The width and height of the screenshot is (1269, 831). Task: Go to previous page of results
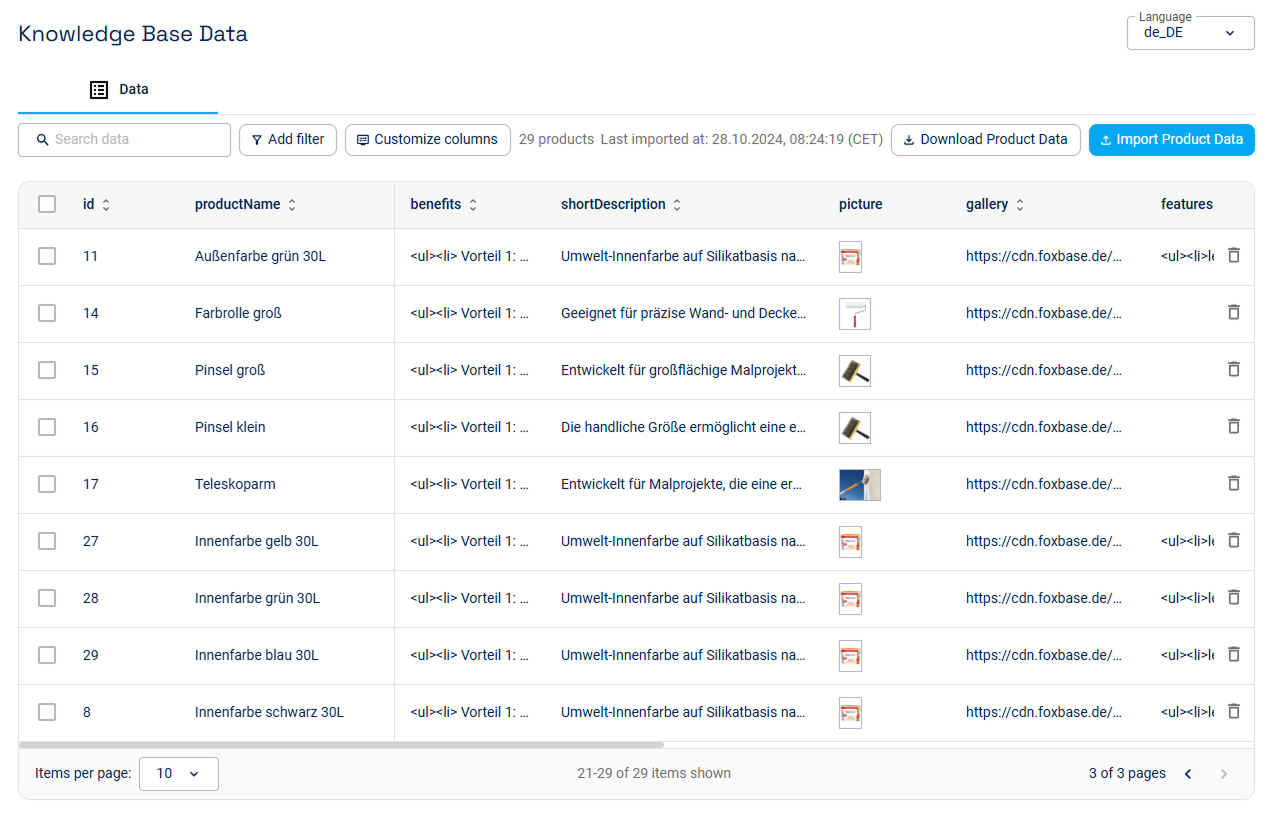[1188, 774]
